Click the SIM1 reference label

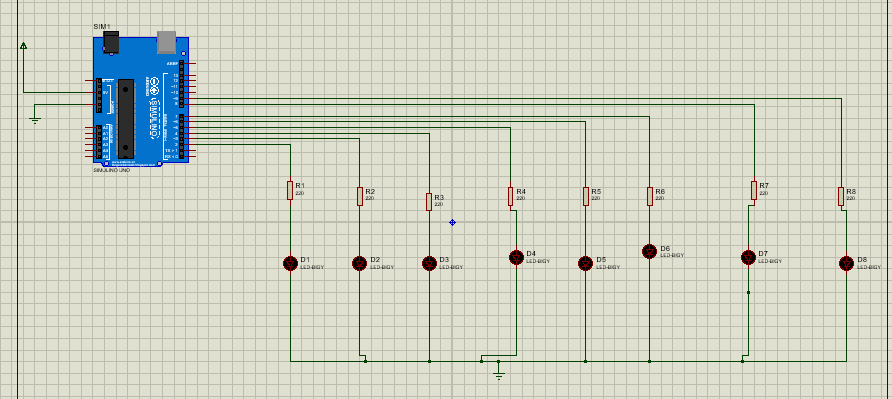click(102, 27)
